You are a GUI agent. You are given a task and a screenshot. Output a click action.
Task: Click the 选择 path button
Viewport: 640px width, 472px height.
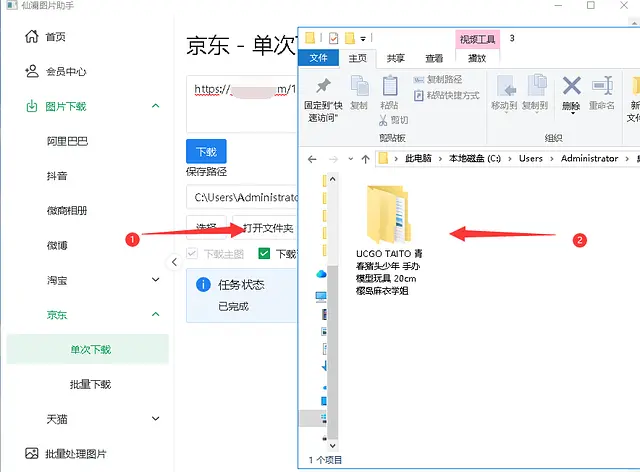206,227
